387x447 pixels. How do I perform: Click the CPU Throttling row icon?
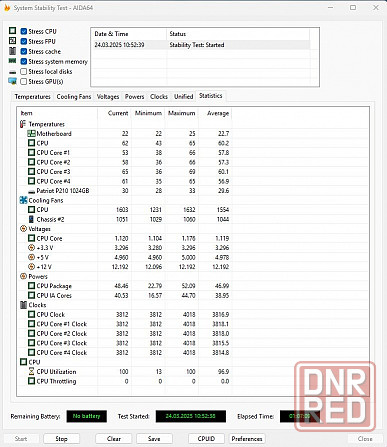point(31,381)
